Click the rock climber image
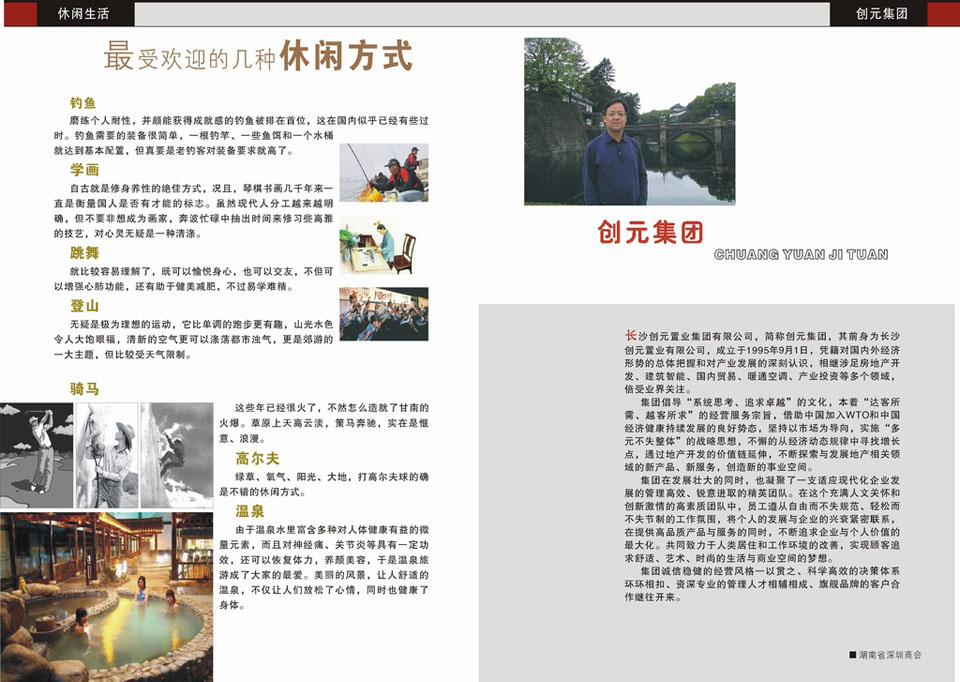Screen dimensions: 960x682 click(x=177, y=455)
